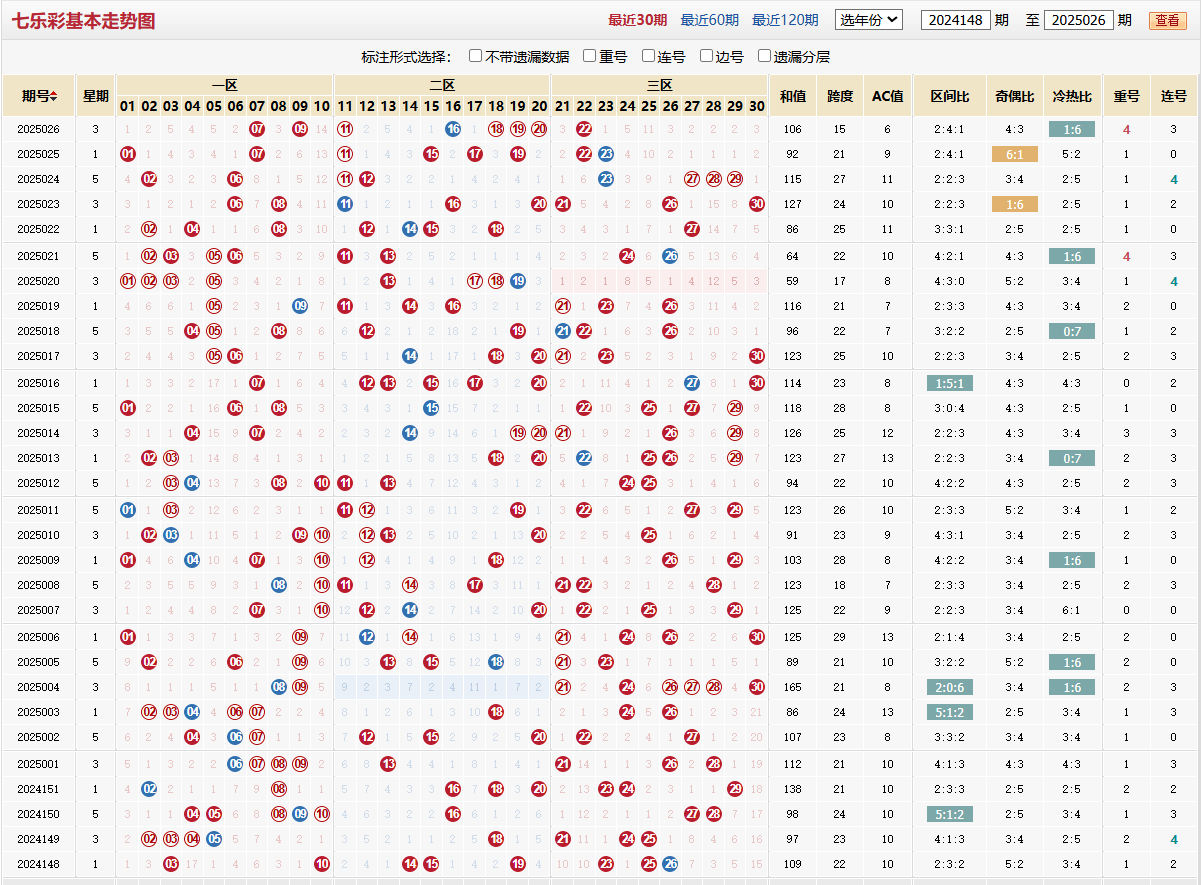Select period number 2025020

click(38, 281)
